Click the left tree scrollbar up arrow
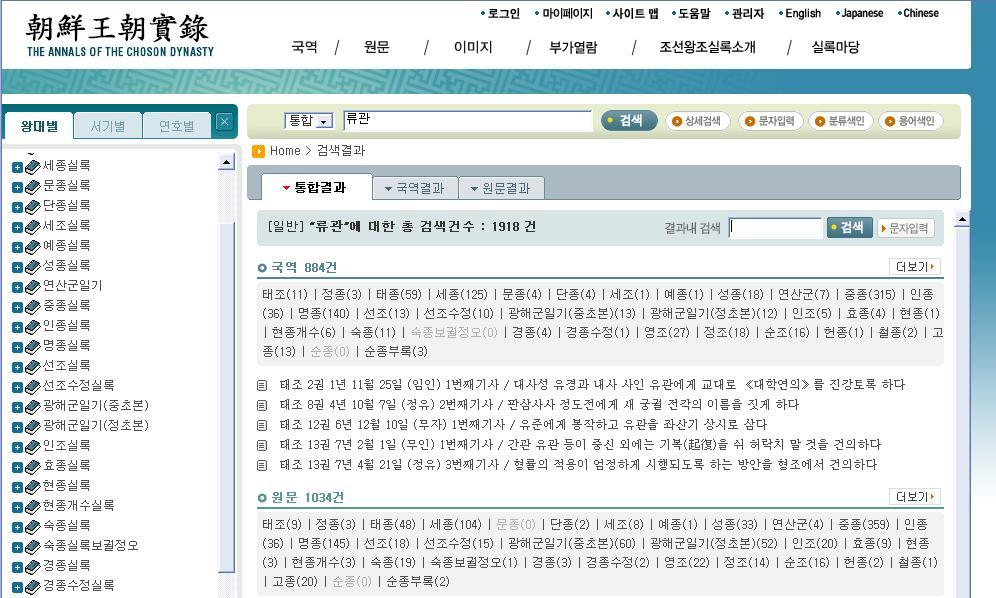This screenshot has width=996, height=598. 226,163
